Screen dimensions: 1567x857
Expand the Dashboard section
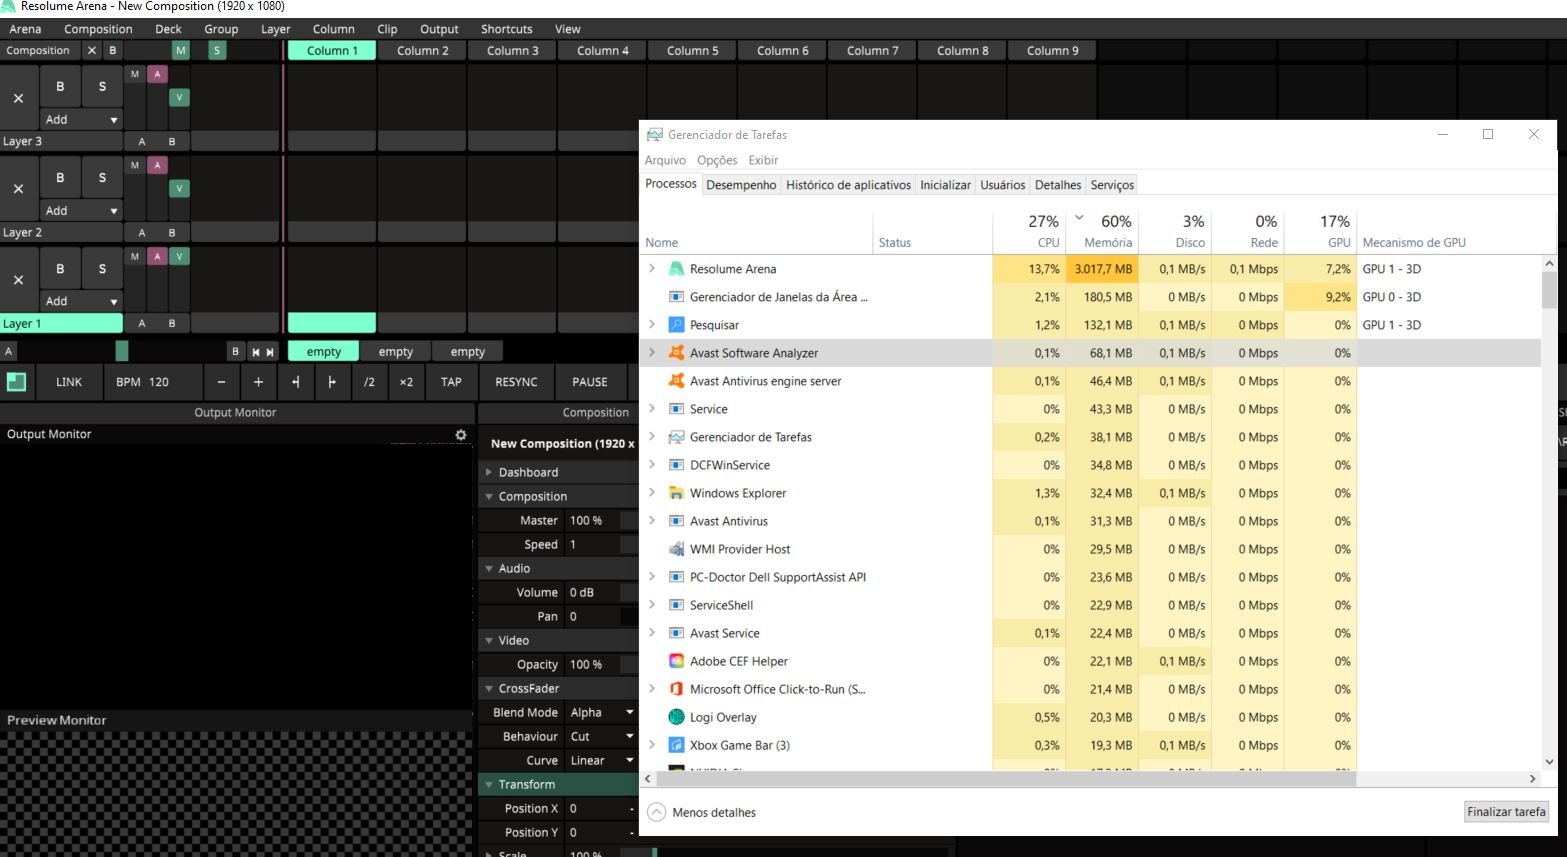pos(528,473)
